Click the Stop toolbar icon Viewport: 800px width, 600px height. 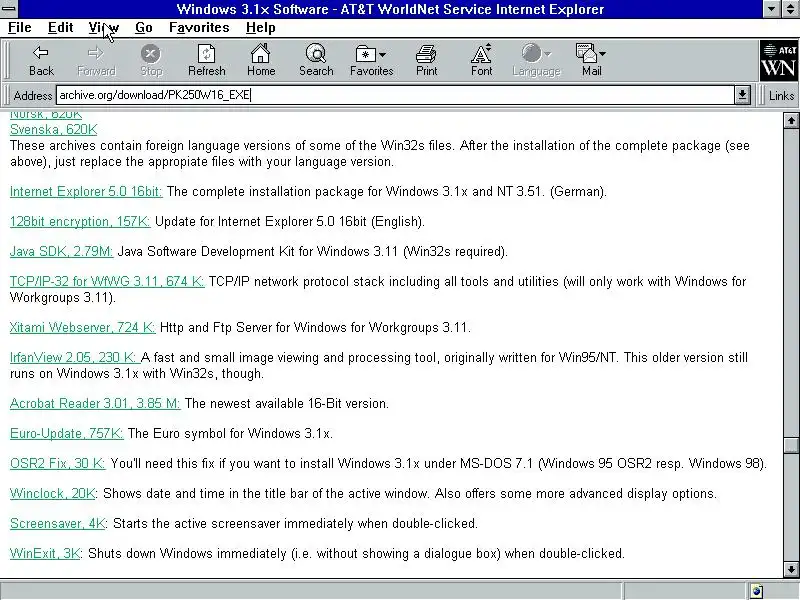pos(151,53)
